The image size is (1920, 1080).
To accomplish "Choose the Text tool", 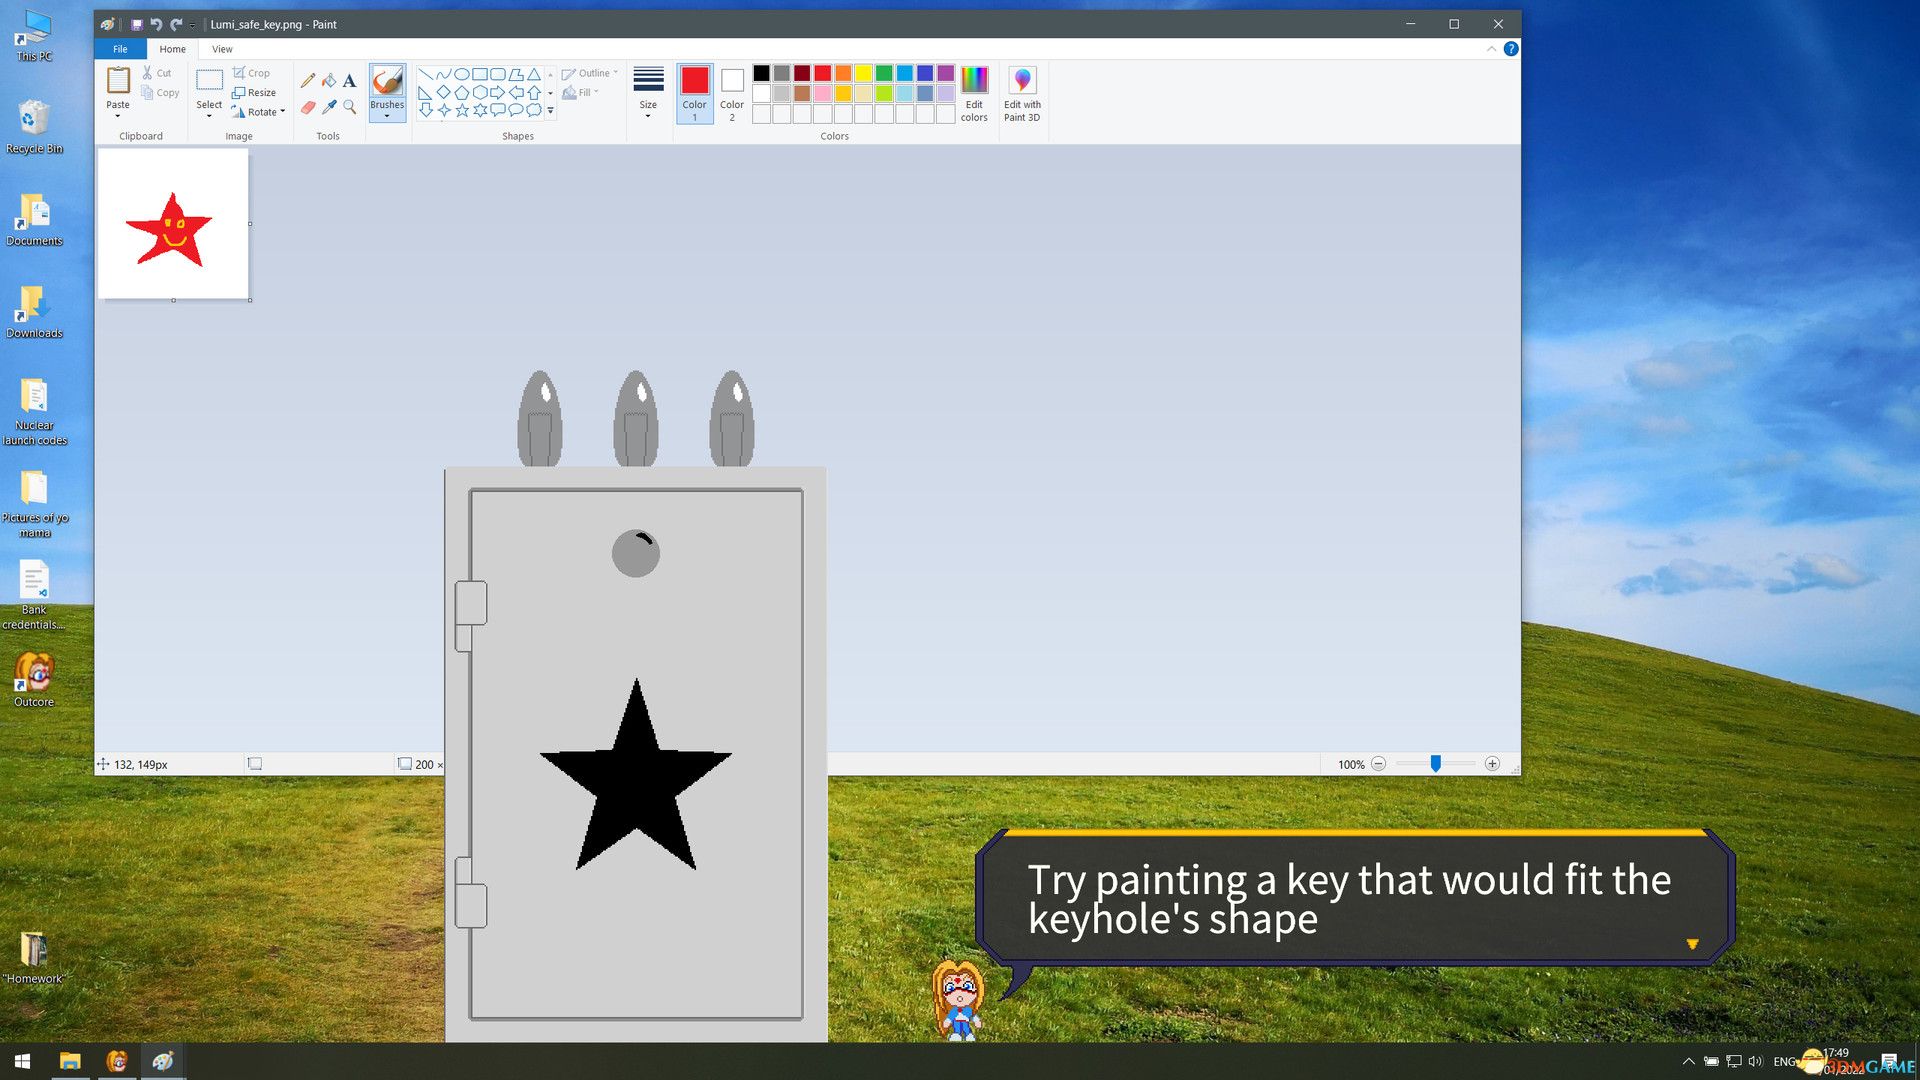I will pyautogui.click(x=349, y=81).
